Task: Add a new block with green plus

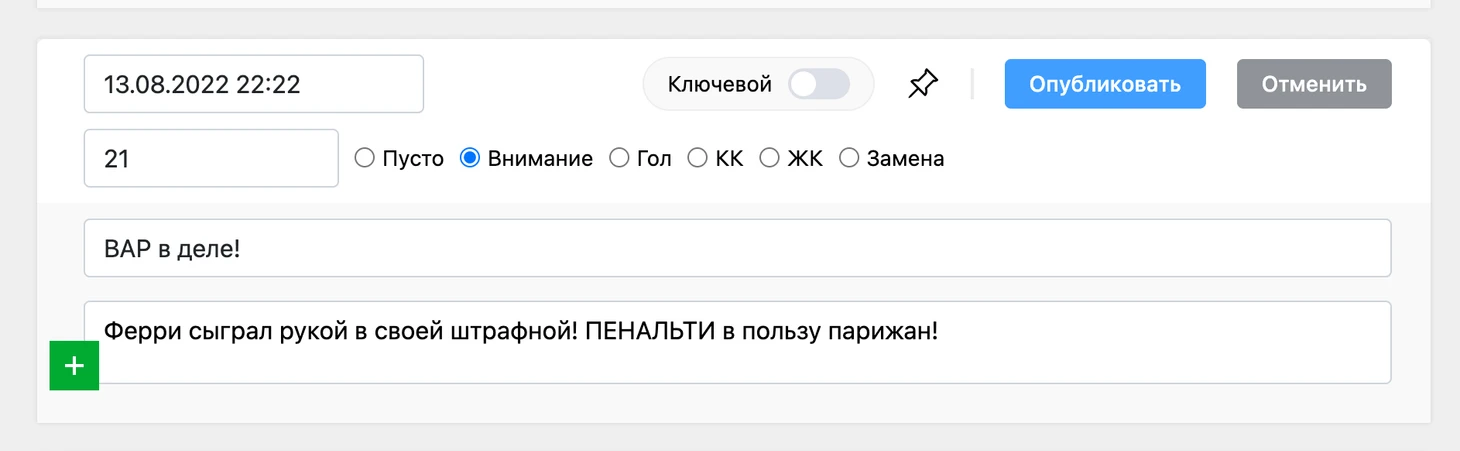Action: [x=74, y=366]
